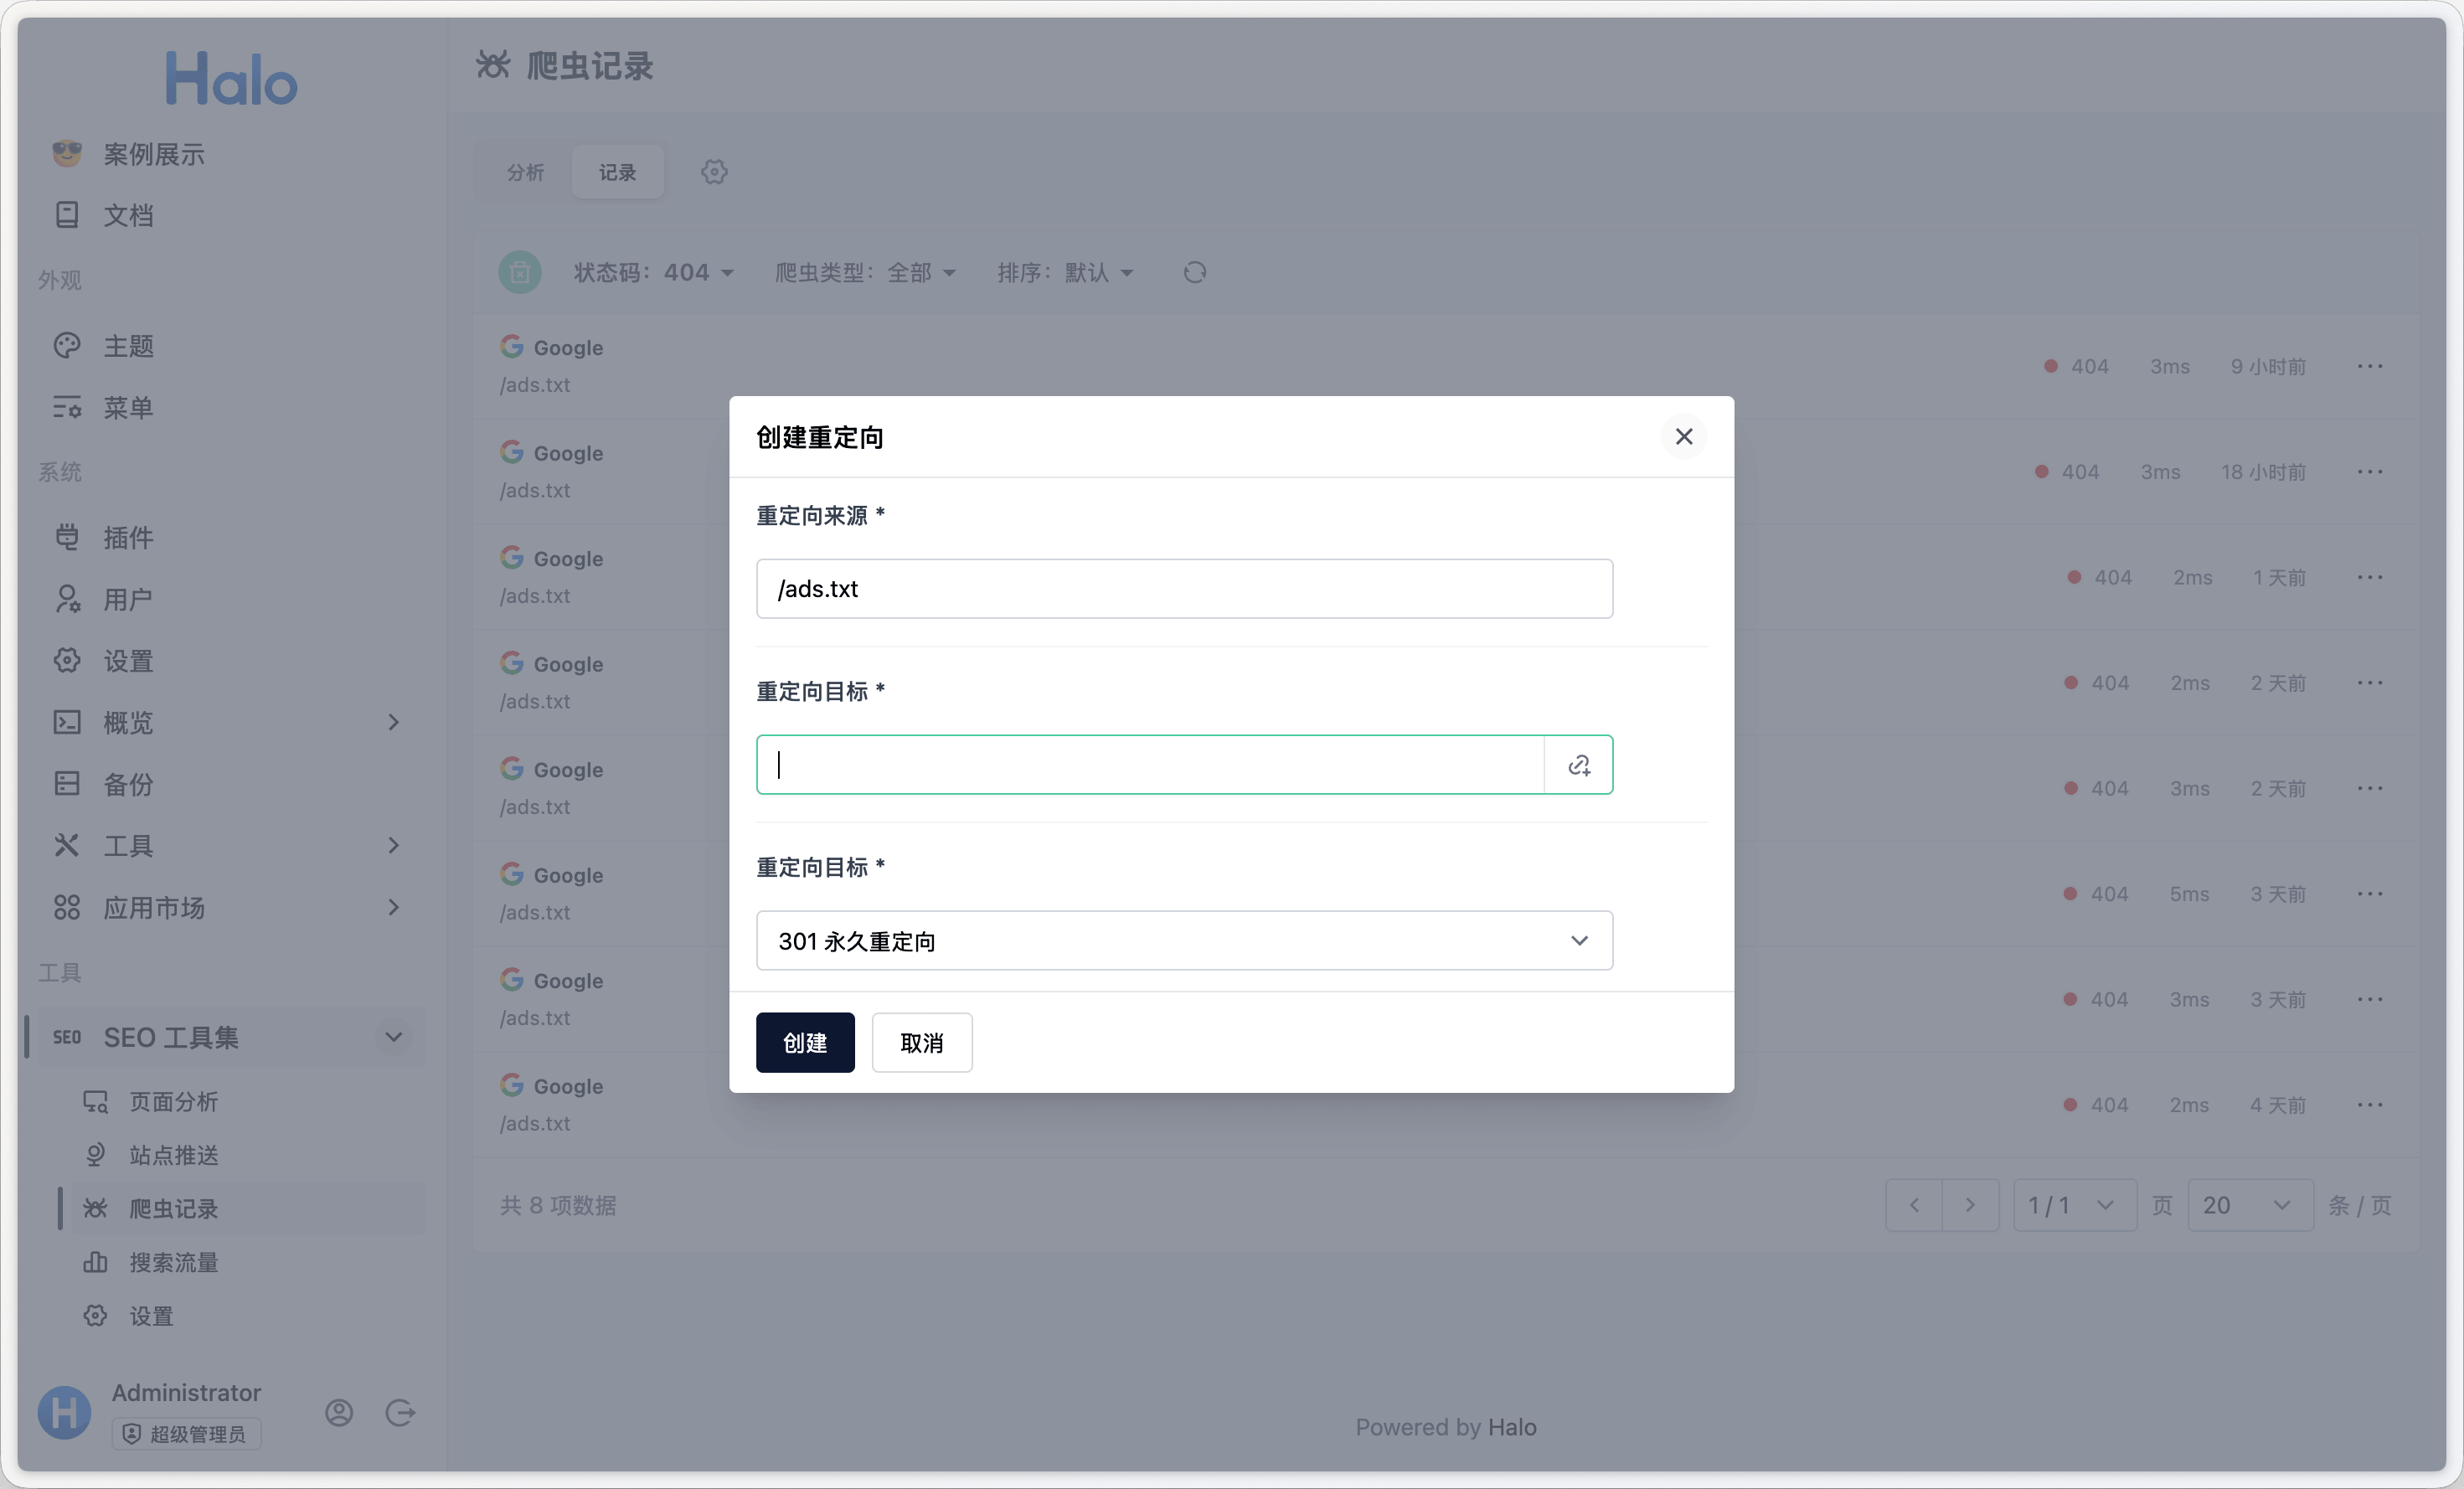This screenshot has width=2464, height=1489.
Task: Open more options for 4 天前 row
Action: pyautogui.click(x=2370, y=1104)
